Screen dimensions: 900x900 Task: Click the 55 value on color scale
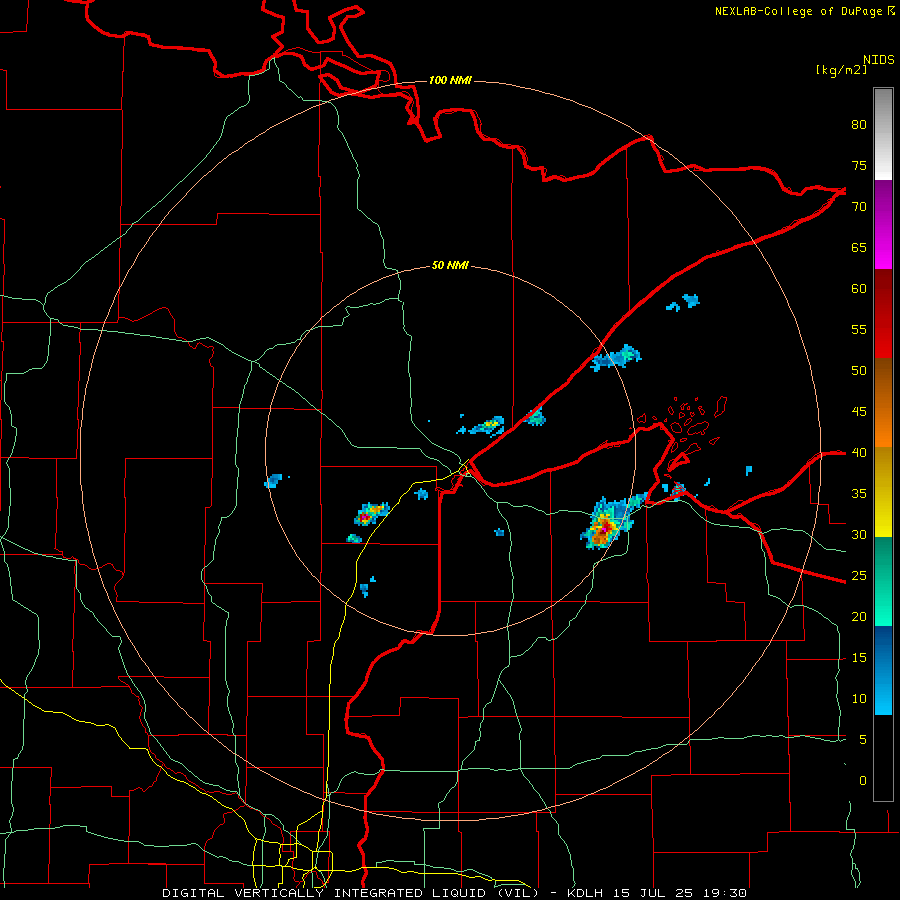tap(859, 329)
